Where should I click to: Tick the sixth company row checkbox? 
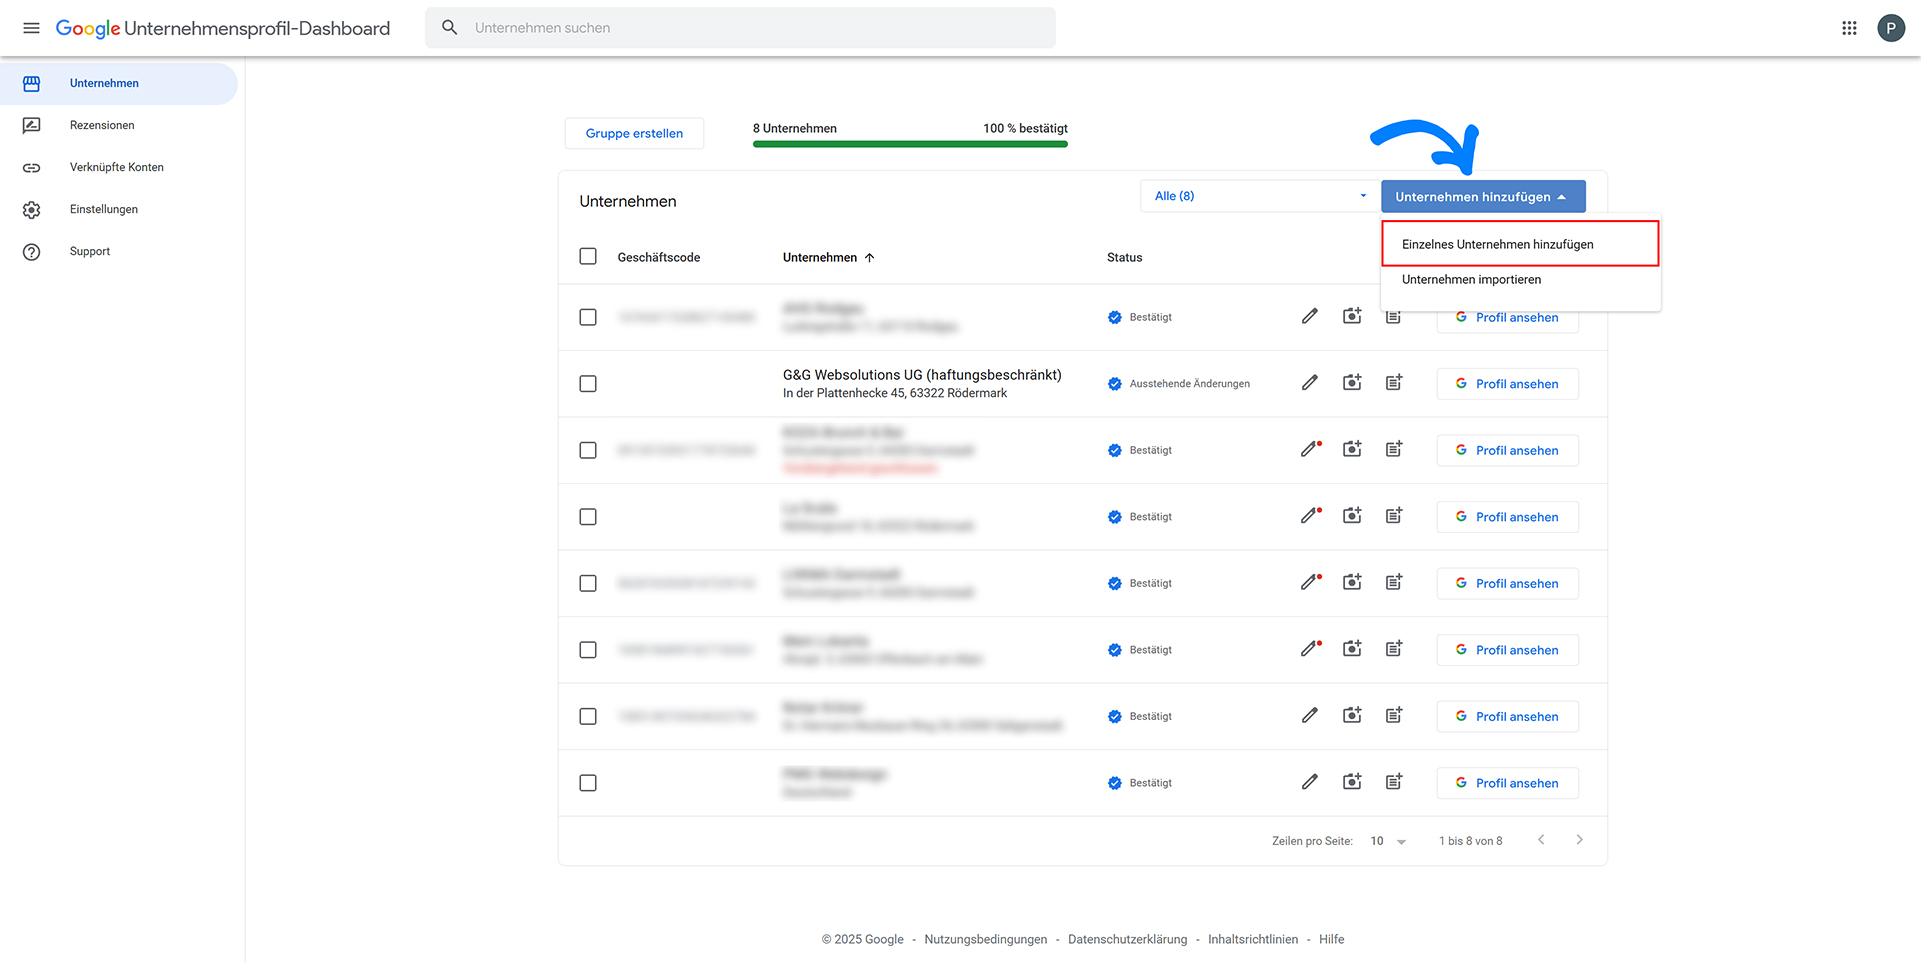point(588,650)
